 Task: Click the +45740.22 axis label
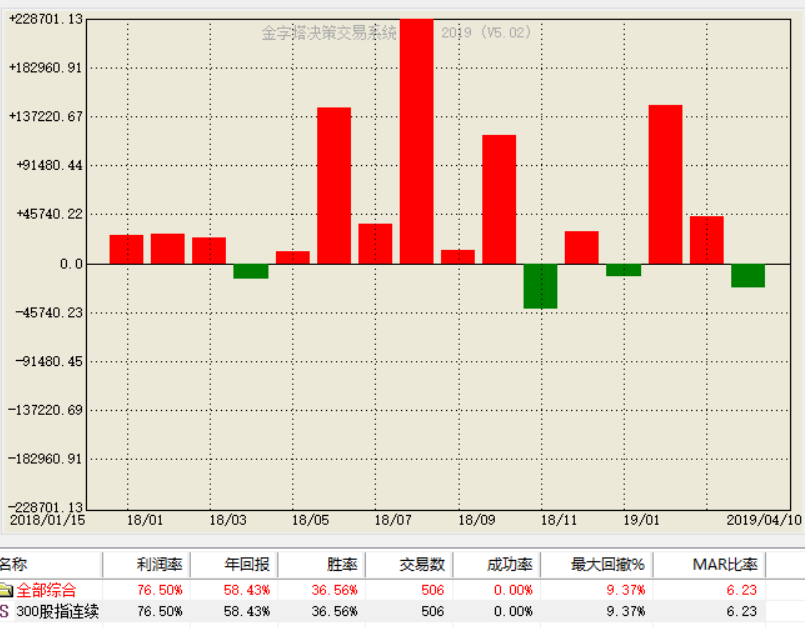coord(49,214)
